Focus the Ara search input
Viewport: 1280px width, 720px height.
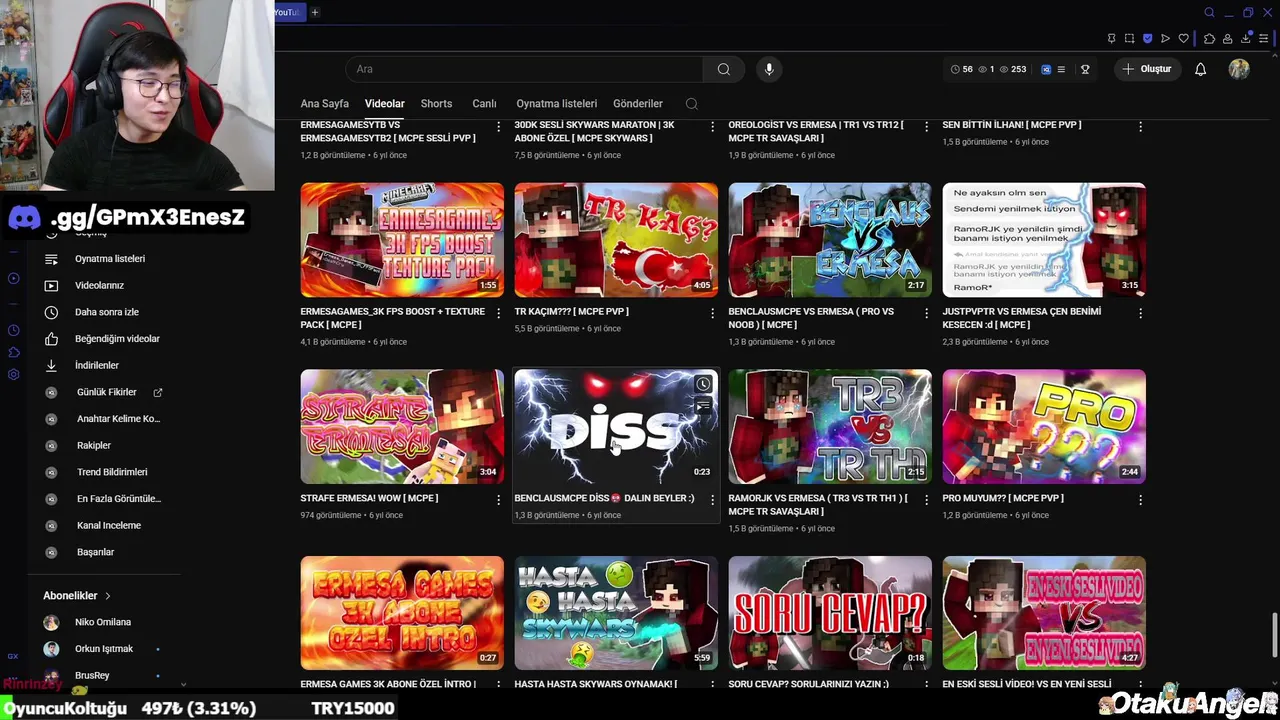[x=525, y=69]
